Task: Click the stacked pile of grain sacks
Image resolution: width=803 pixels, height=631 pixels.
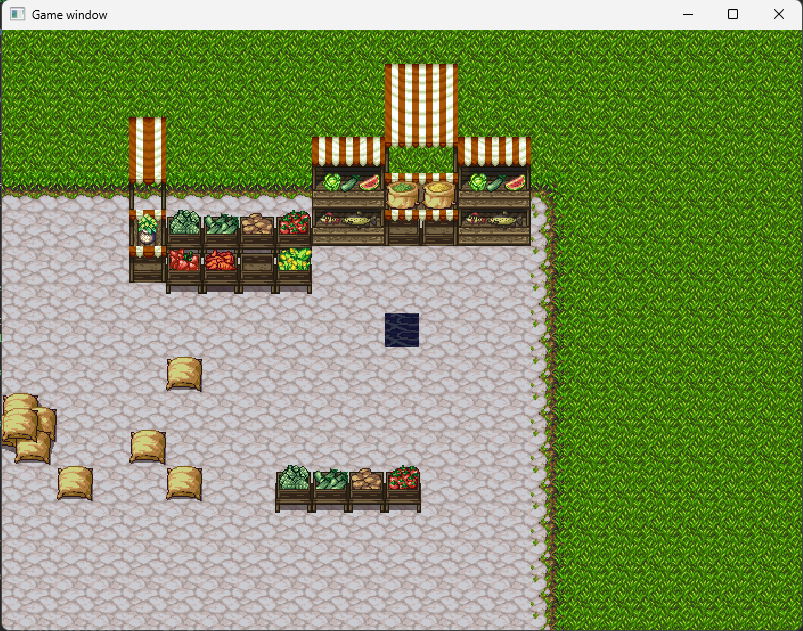Action: tap(29, 428)
